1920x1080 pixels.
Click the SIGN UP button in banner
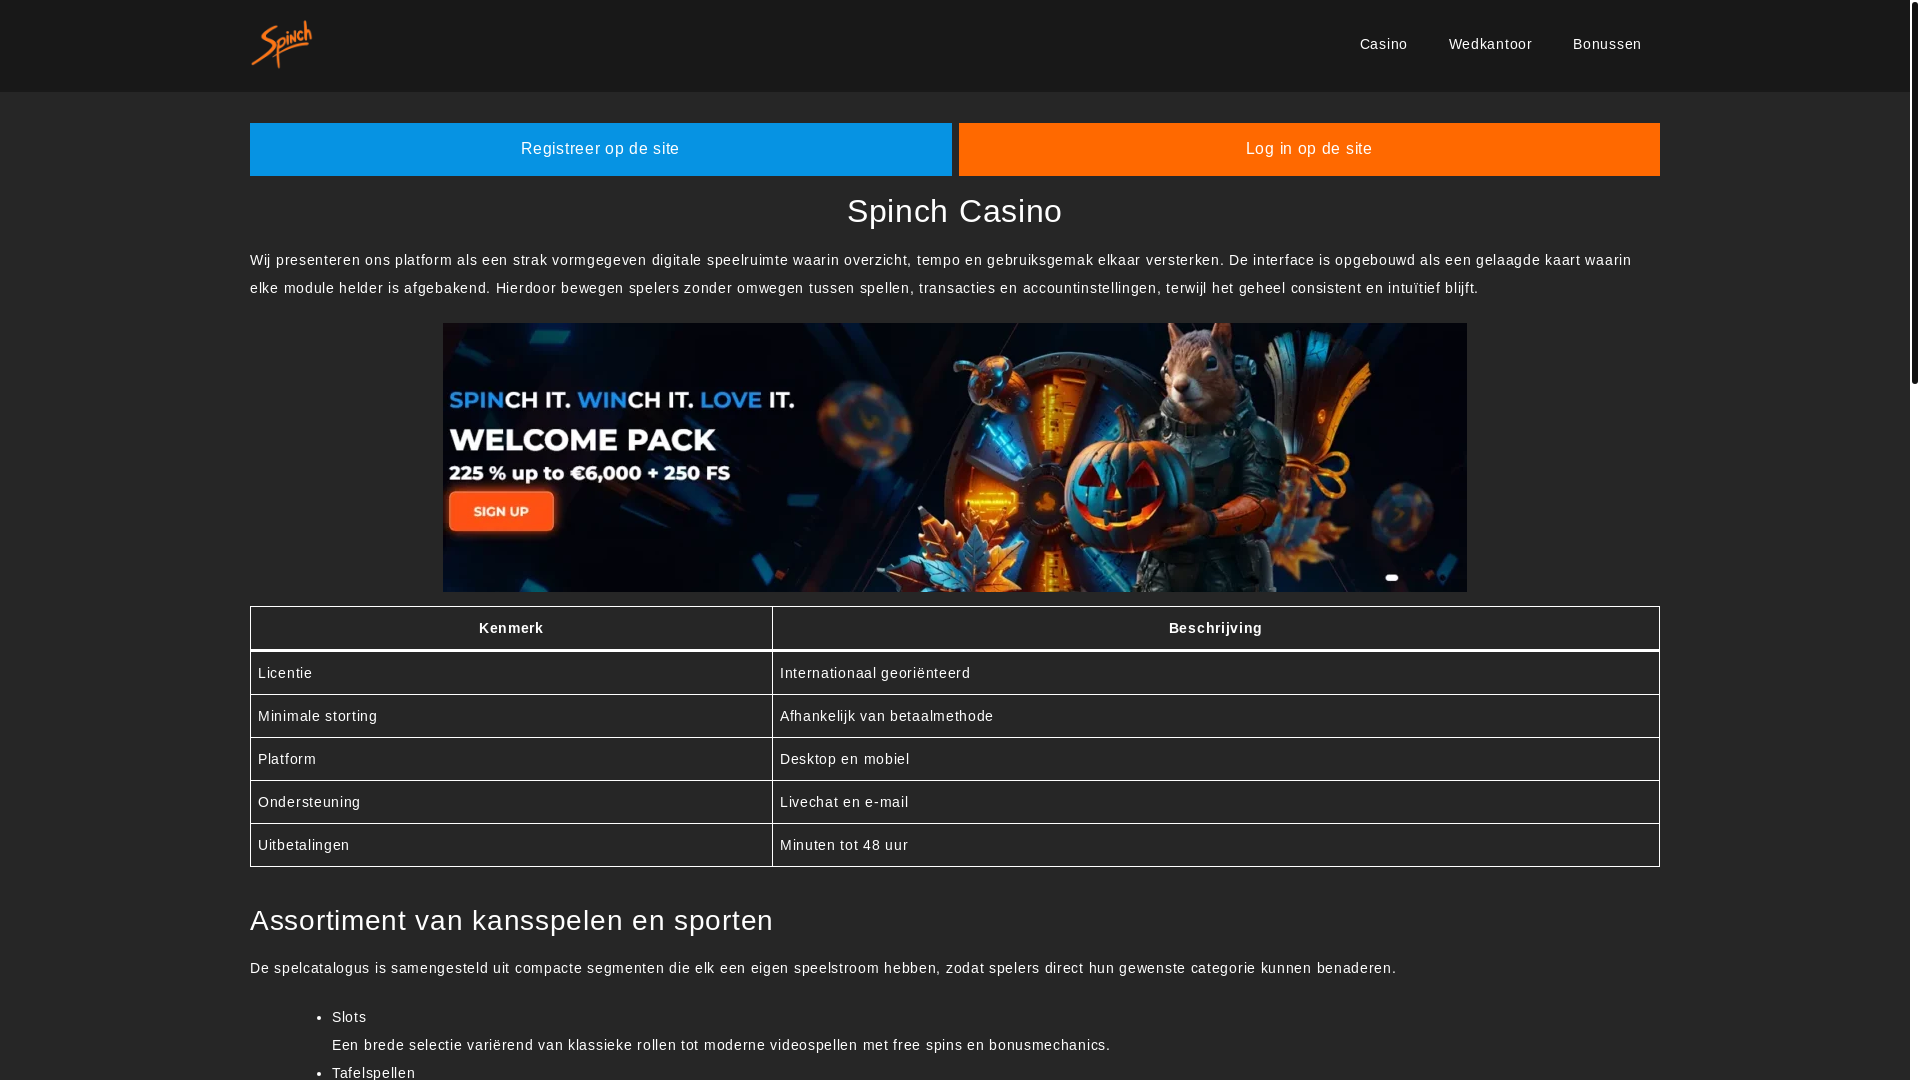(x=501, y=511)
